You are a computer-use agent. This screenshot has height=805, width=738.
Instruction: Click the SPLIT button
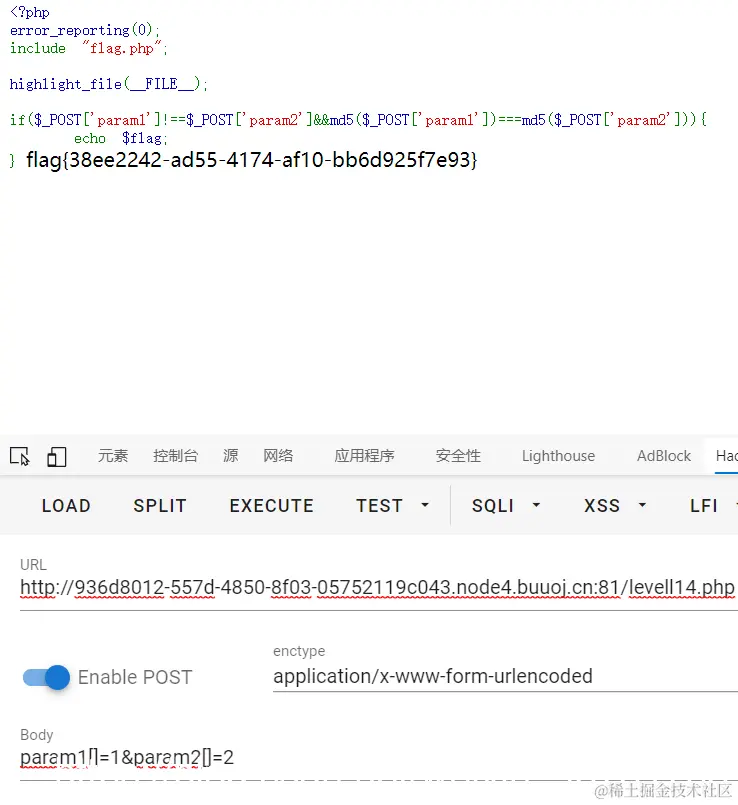160,506
